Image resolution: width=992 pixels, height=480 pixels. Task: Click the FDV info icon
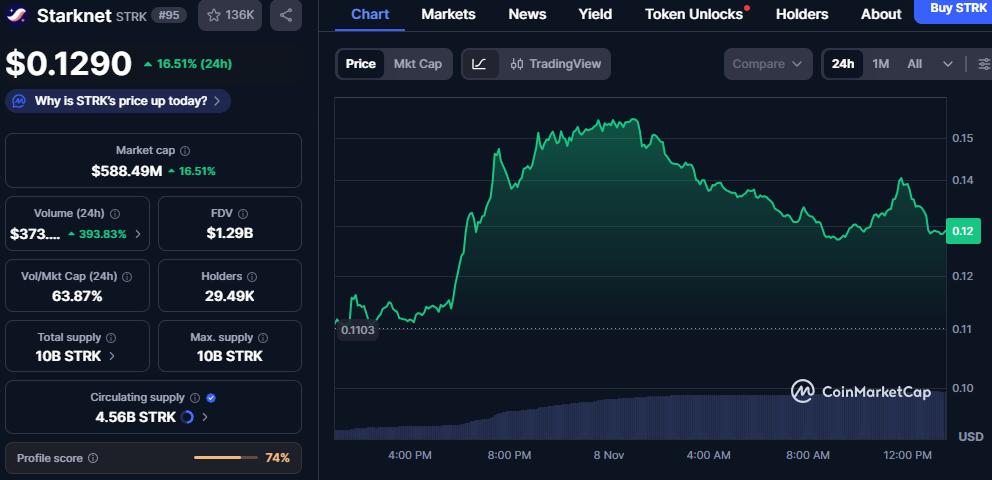tap(243, 213)
